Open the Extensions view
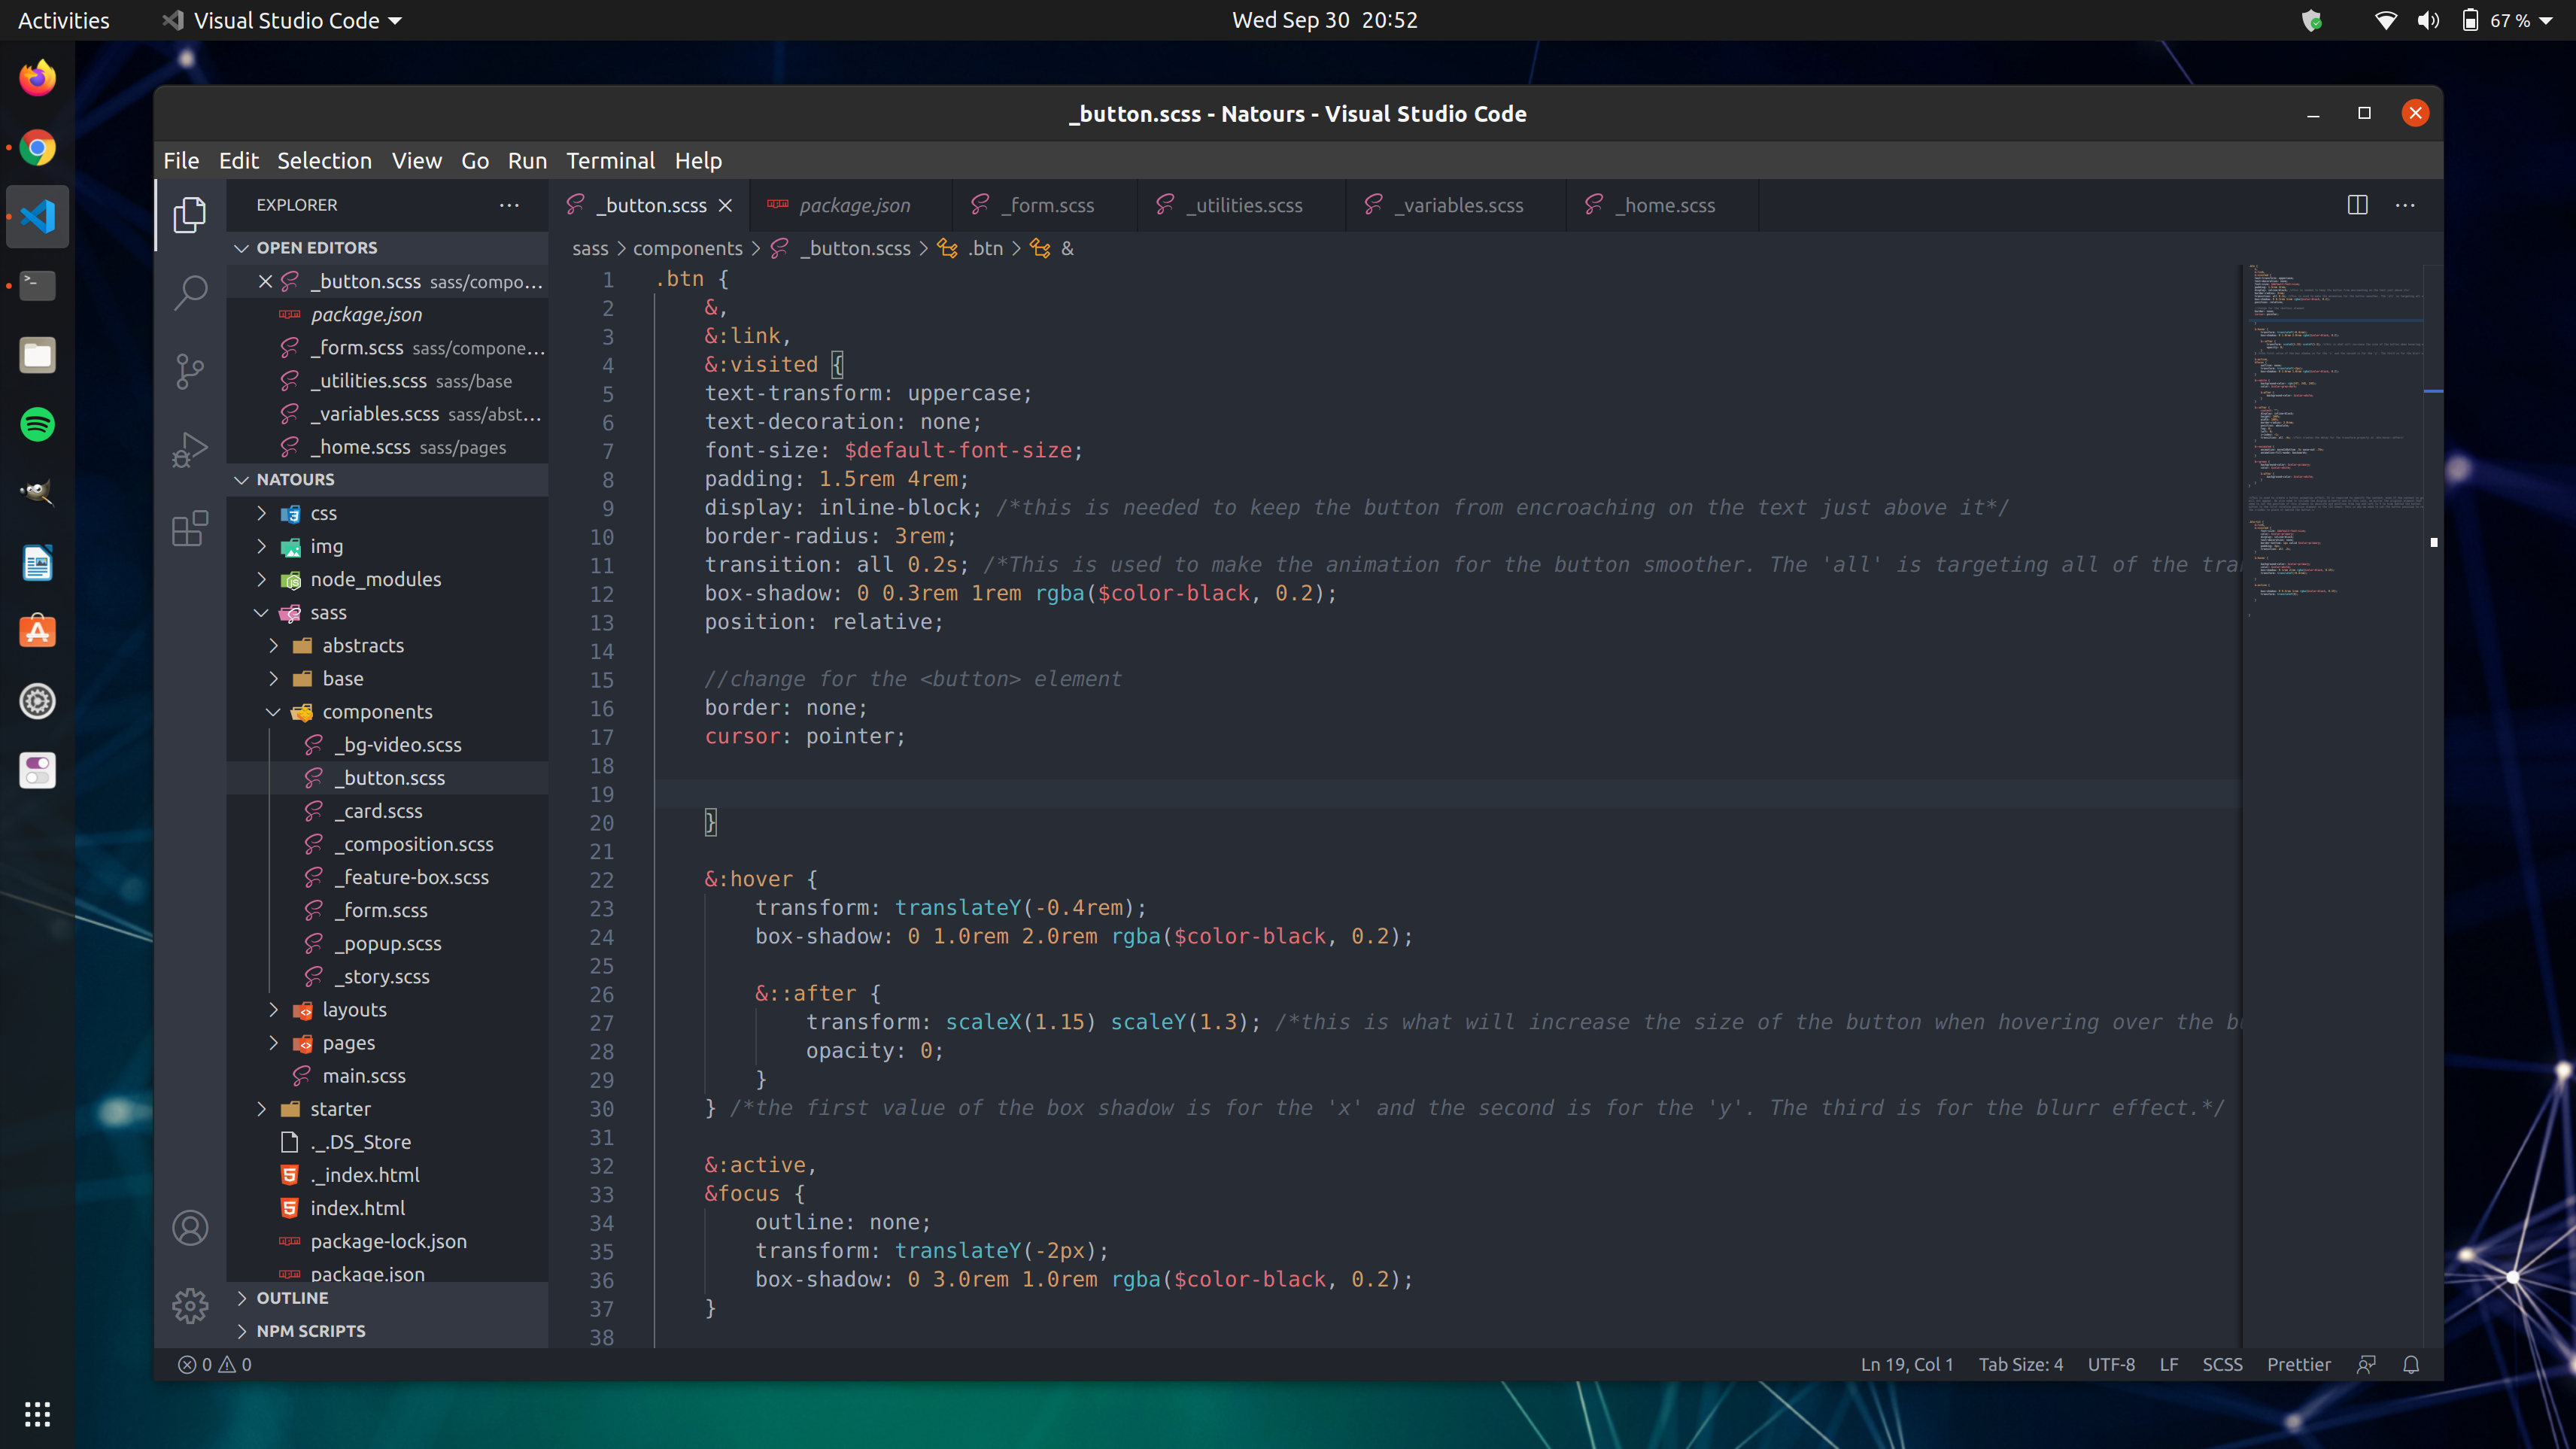The image size is (2576, 1449). [x=189, y=528]
